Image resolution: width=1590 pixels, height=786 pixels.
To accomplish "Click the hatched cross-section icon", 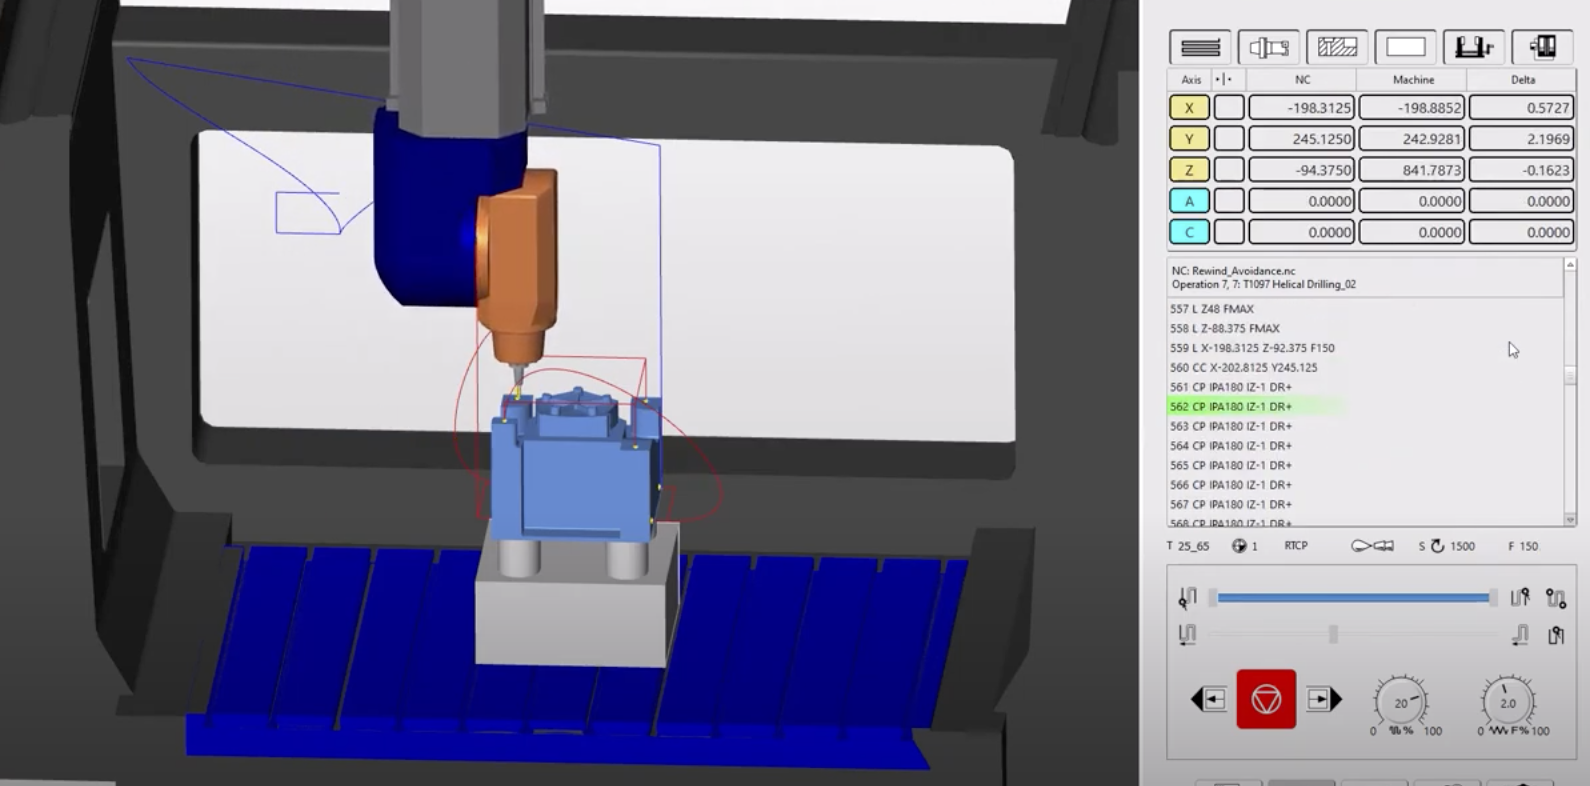I will (x=1337, y=47).
